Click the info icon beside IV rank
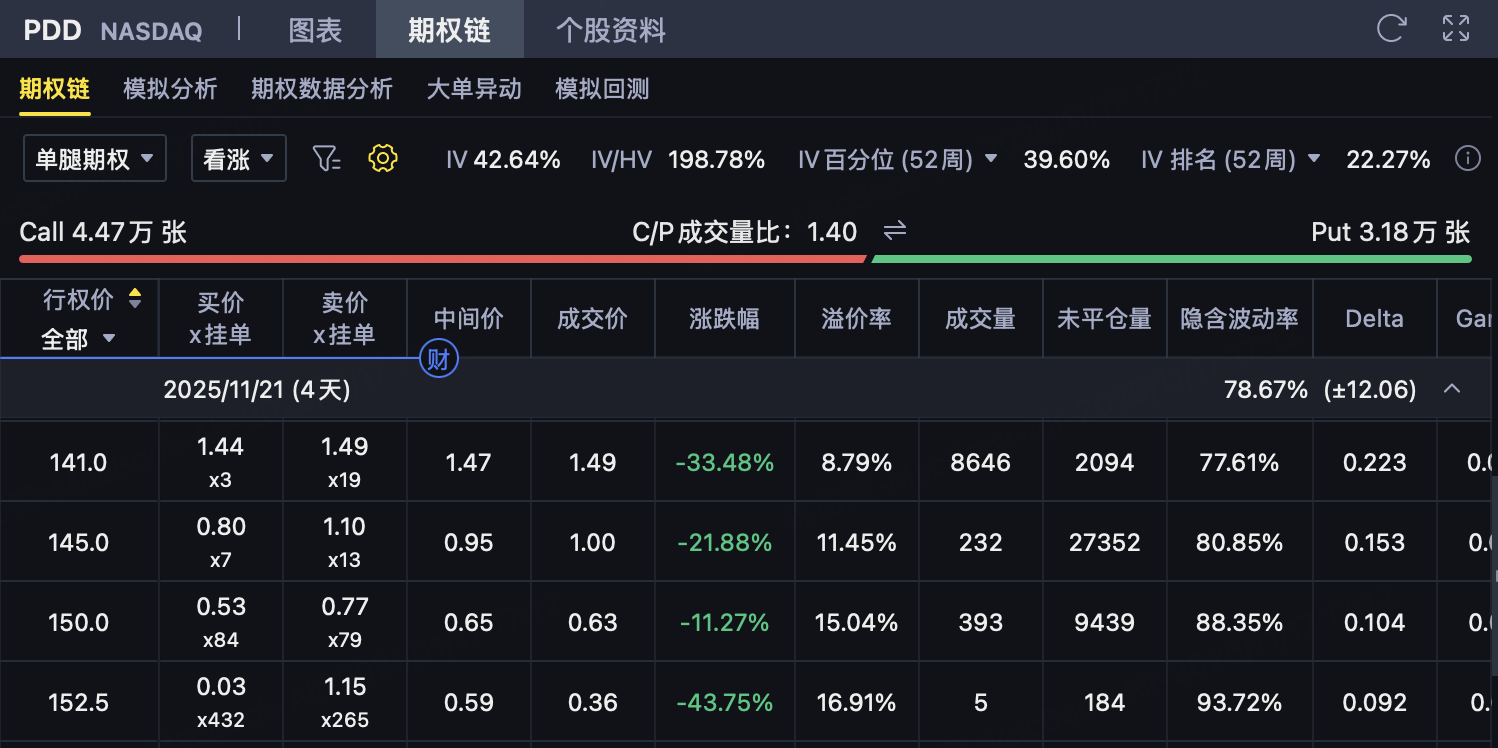The image size is (1498, 748). [x=1467, y=158]
